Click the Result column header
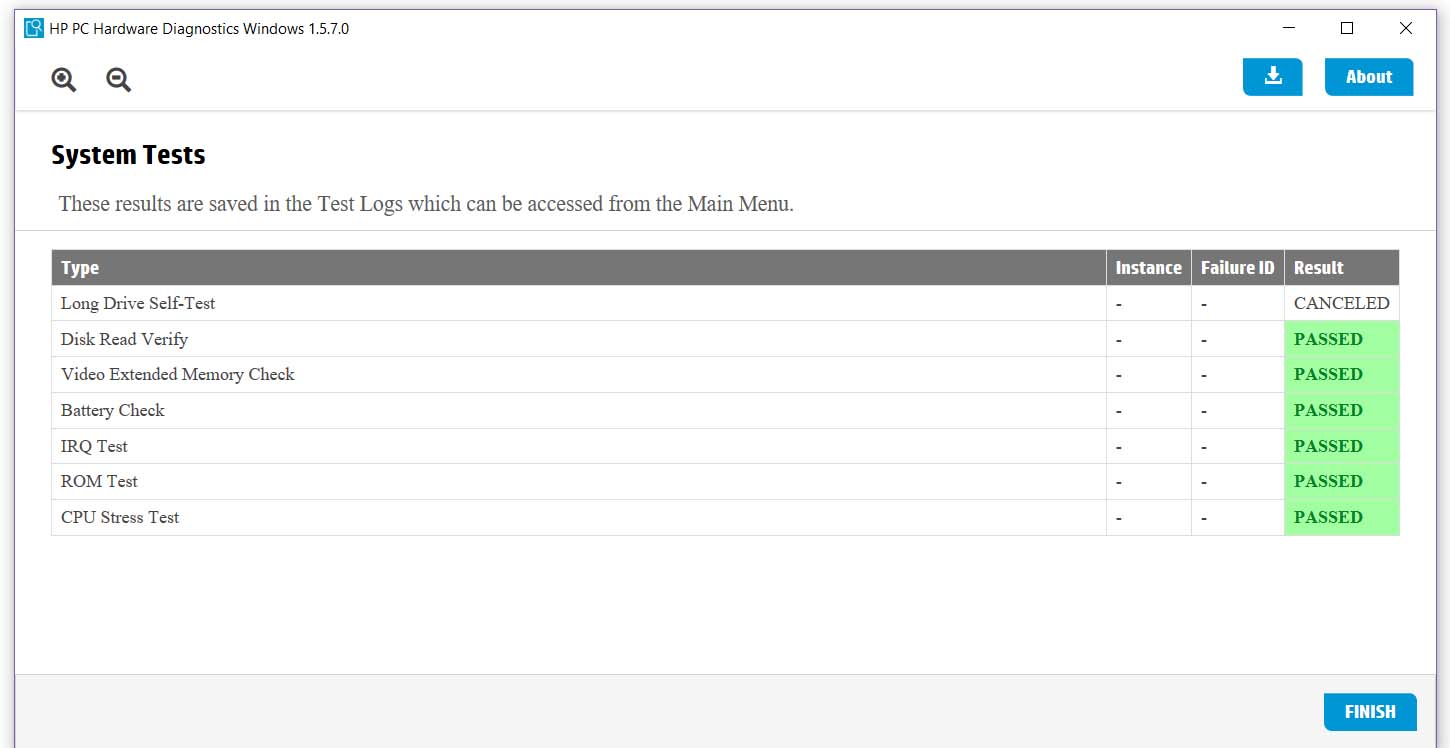Image resolution: width=1450 pixels, height=748 pixels. tap(1318, 268)
